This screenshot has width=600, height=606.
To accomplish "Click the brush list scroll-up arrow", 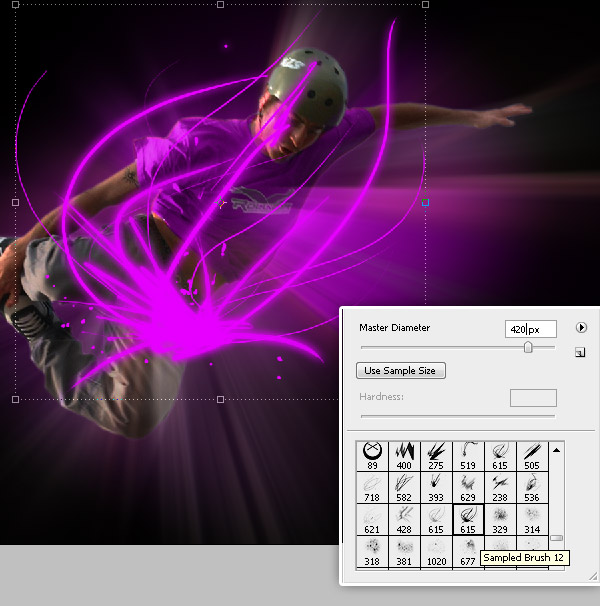I will [x=556, y=450].
